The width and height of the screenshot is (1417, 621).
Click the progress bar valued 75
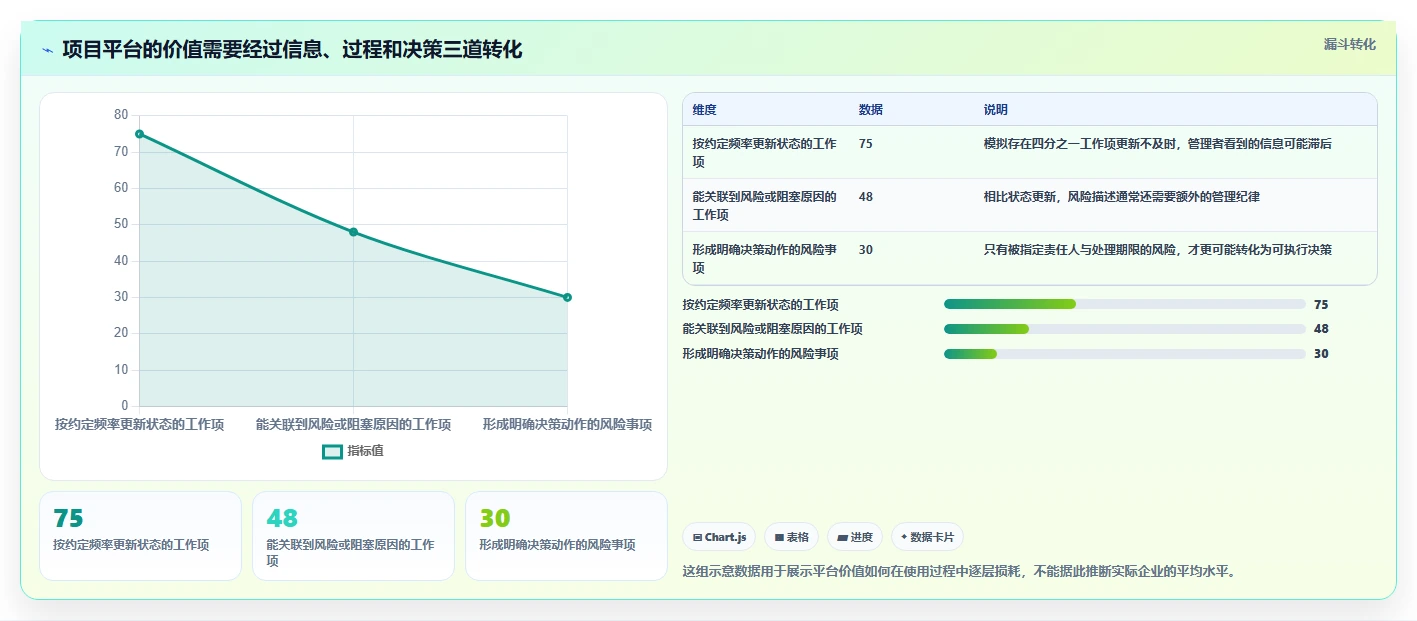coord(1125,304)
